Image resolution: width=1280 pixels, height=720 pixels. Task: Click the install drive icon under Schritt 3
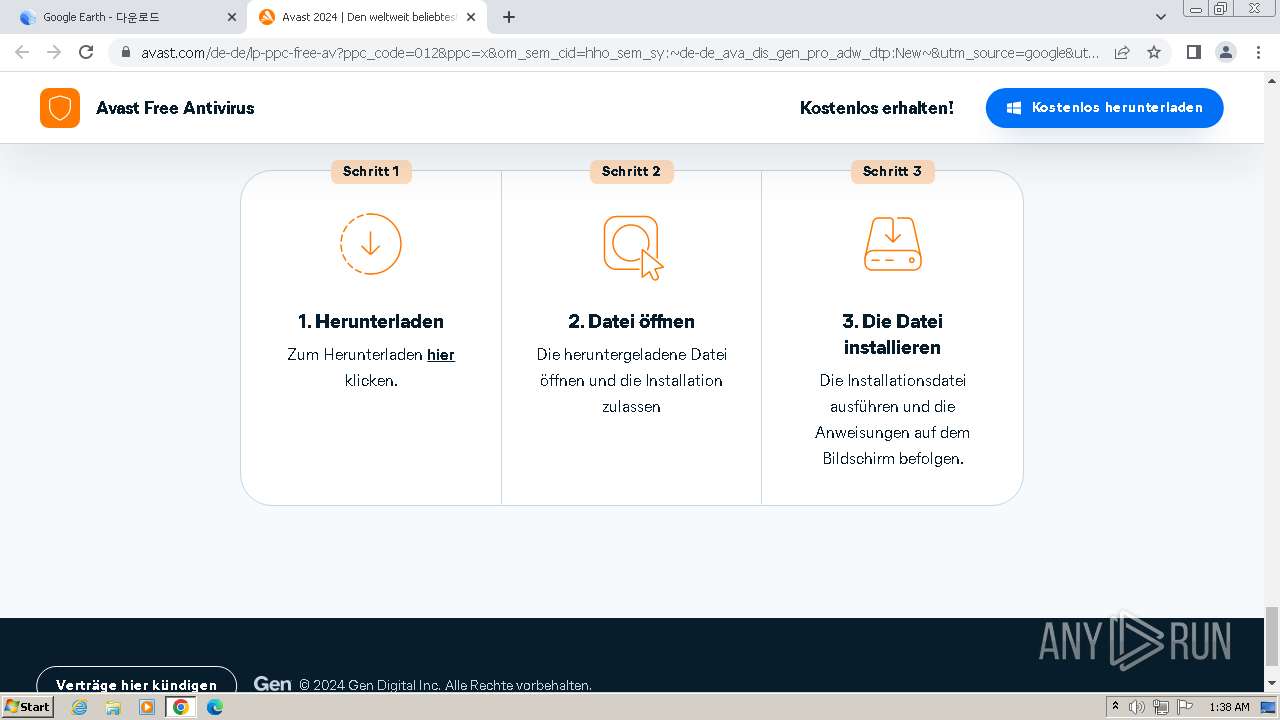pos(892,244)
